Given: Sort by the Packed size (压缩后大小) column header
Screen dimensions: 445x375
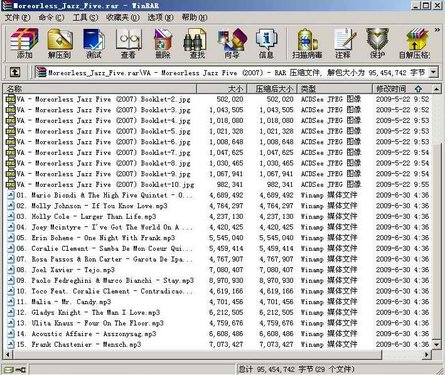Looking at the screenshot, I should point(272,89).
